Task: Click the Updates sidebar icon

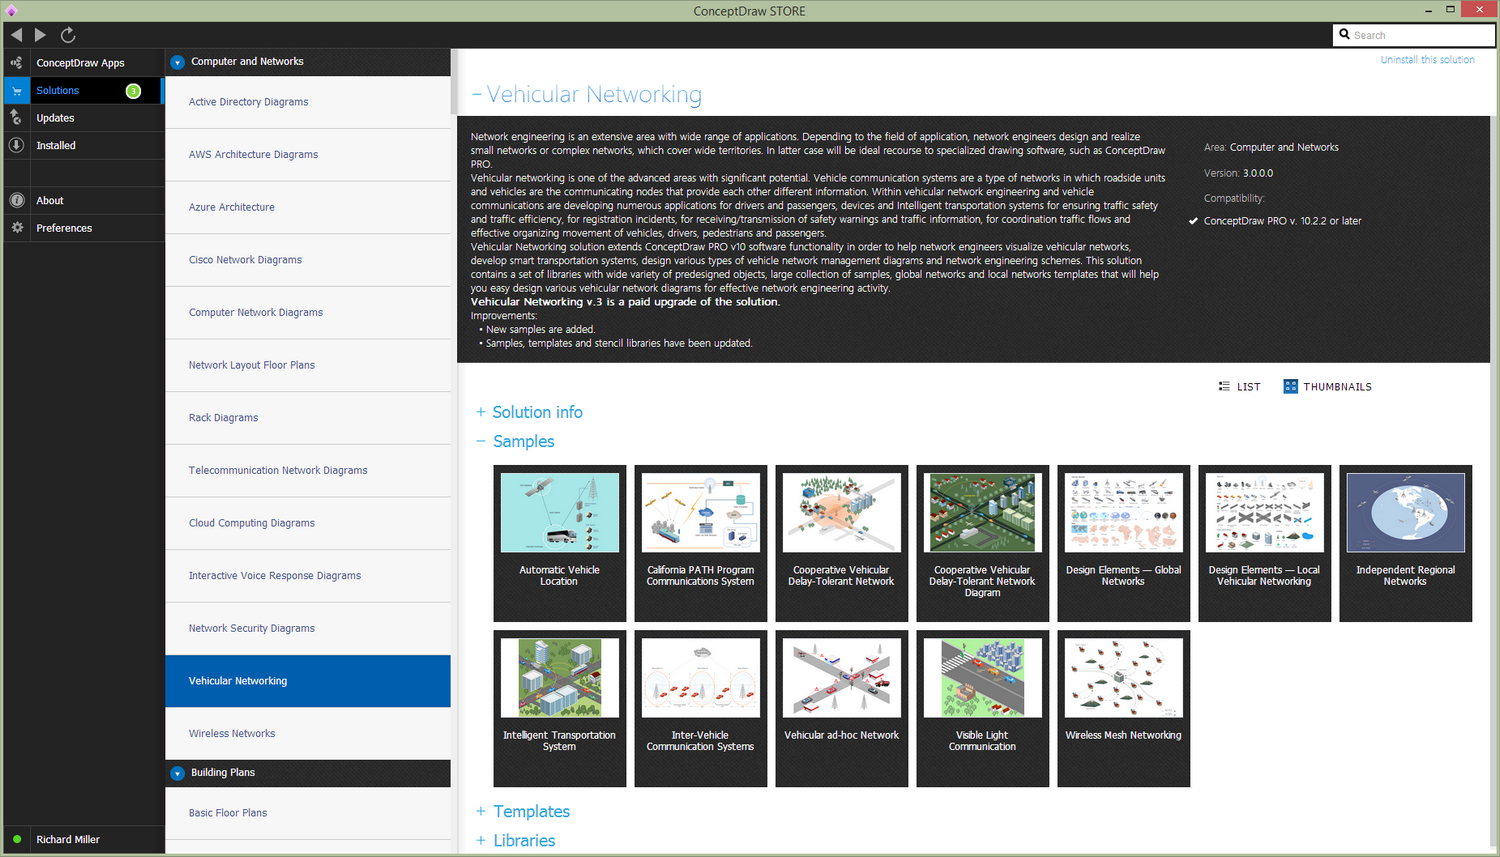Action: (x=17, y=118)
